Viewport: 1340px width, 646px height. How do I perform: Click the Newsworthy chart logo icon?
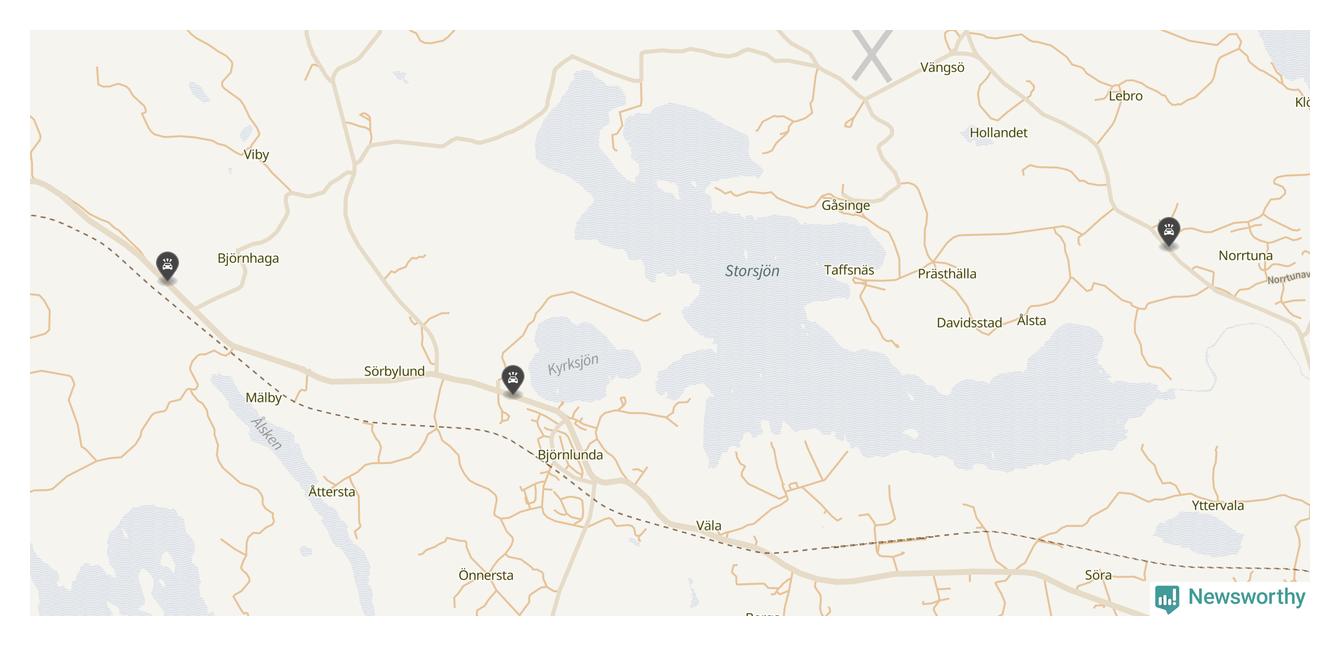pos(1167,598)
